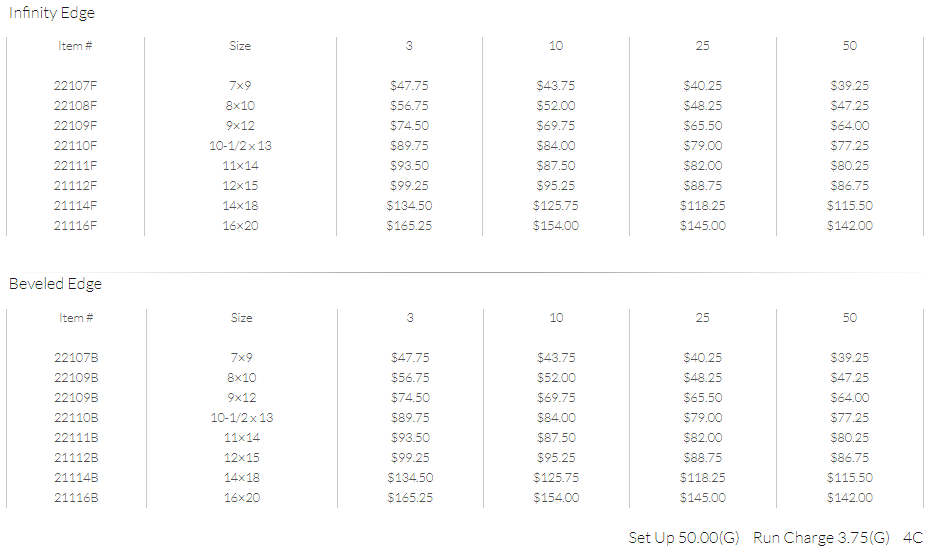Click the $39.25 price for 22107F
Screen dimensions: 937x556
click(x=850, y=85)
